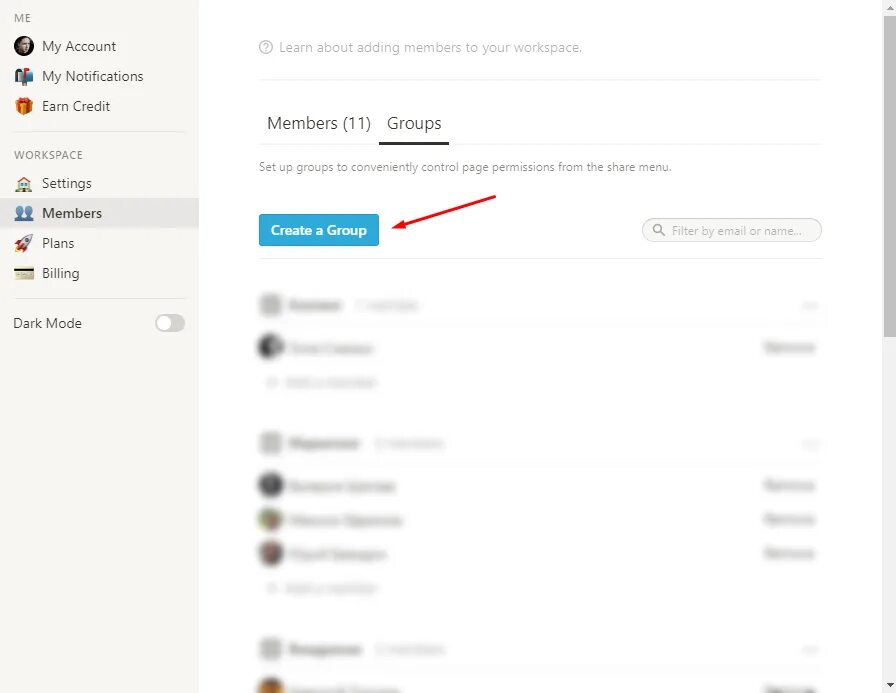Click the help question mark icon
The image size is (896, 693).
(x=266, y=47)
